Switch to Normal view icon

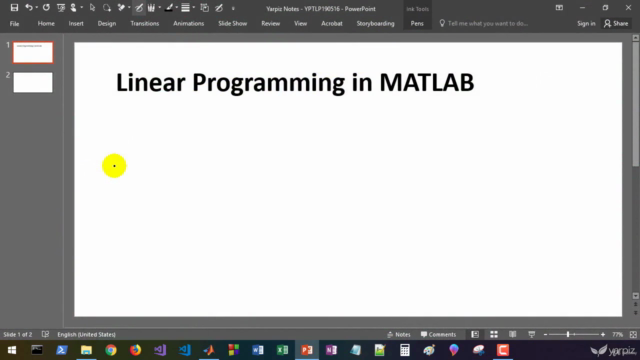[x=475, y=334]
